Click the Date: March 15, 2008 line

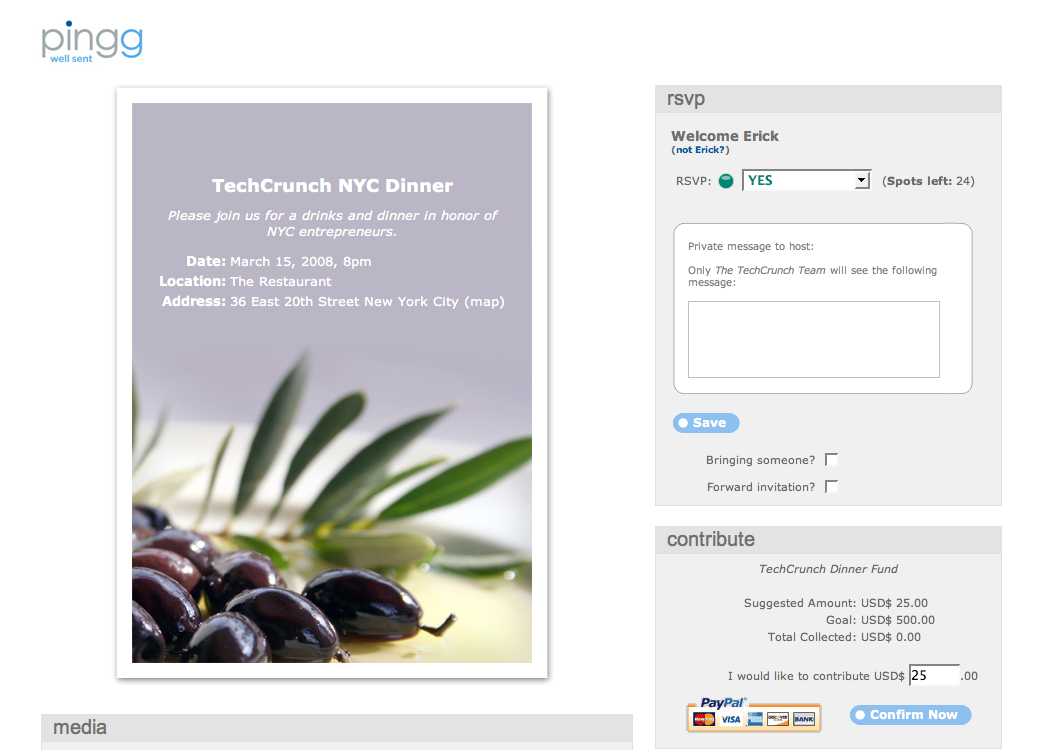click(x=279, y=262)
